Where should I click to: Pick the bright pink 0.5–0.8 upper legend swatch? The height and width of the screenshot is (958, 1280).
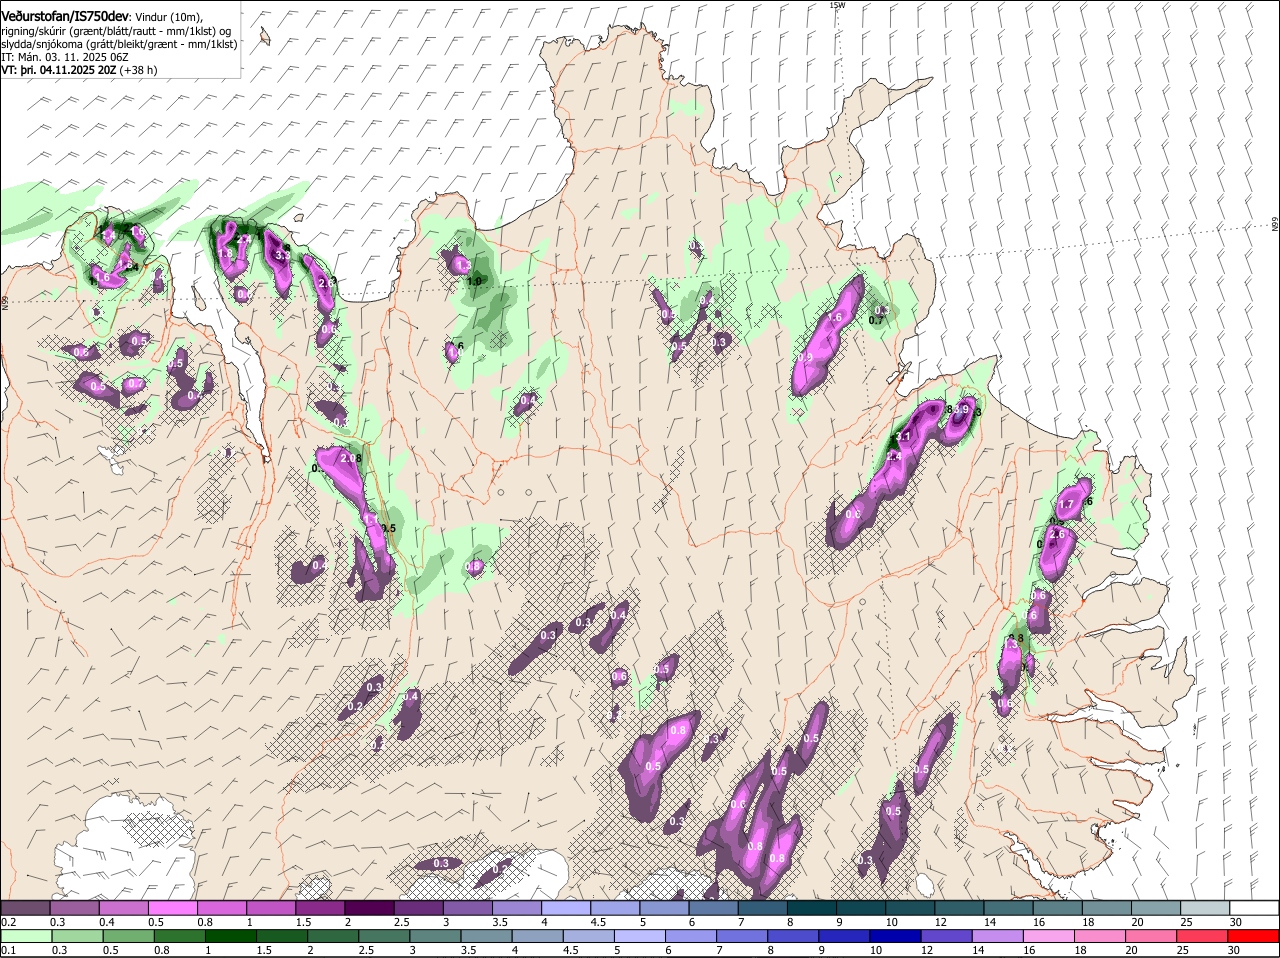pos(173,907)
